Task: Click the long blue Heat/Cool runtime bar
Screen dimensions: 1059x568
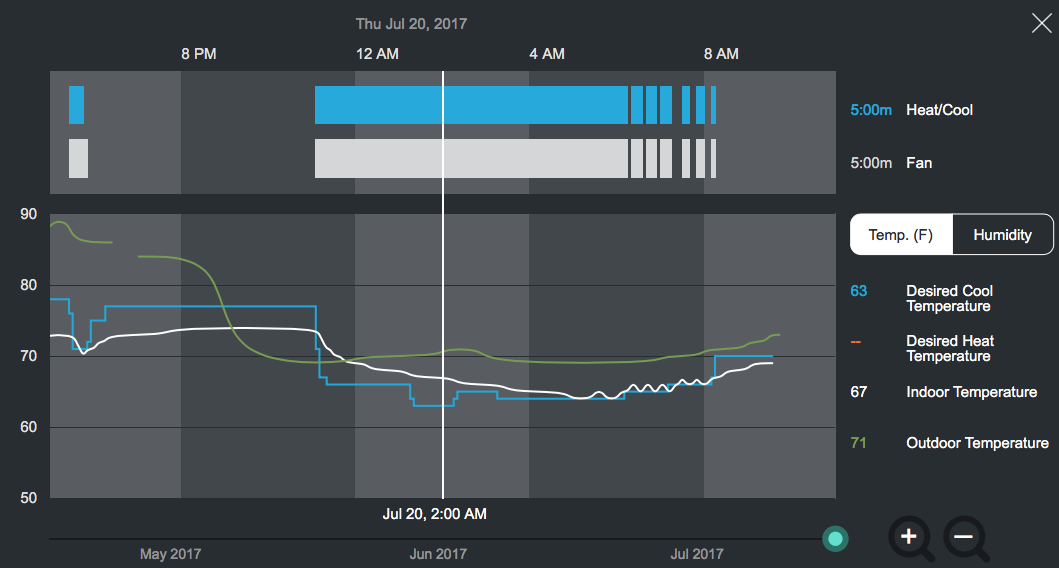Action: coord(470,105)
